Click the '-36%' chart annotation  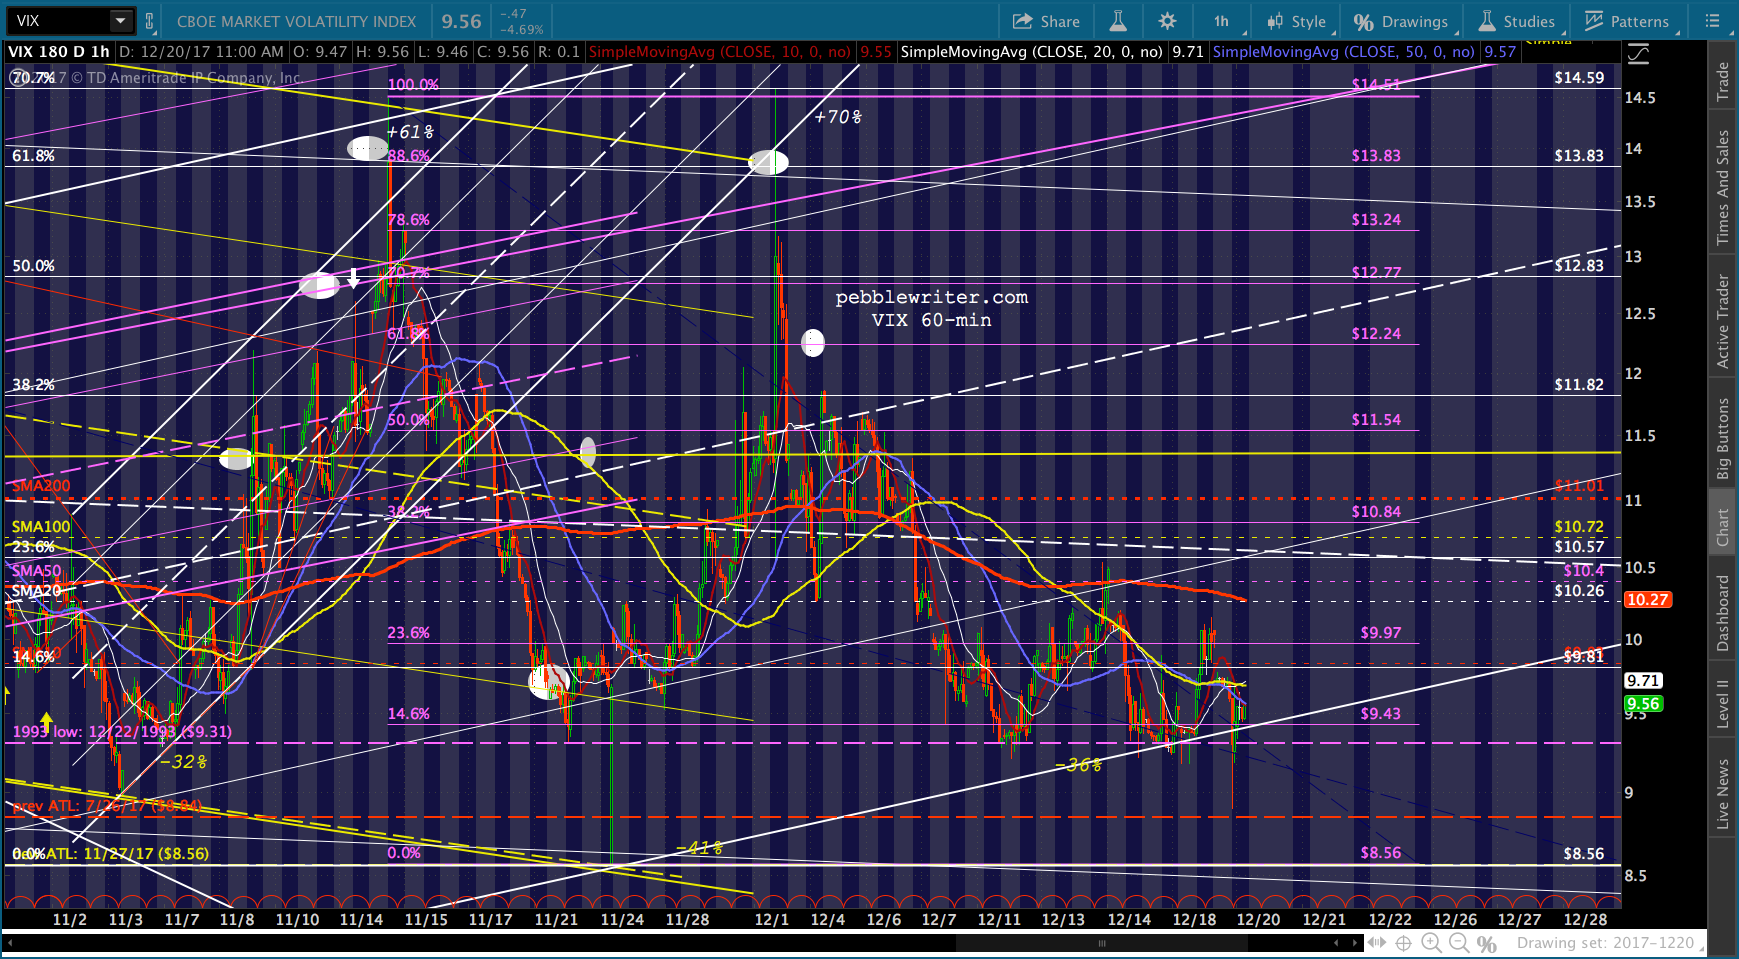click(x=1078, y=766)
